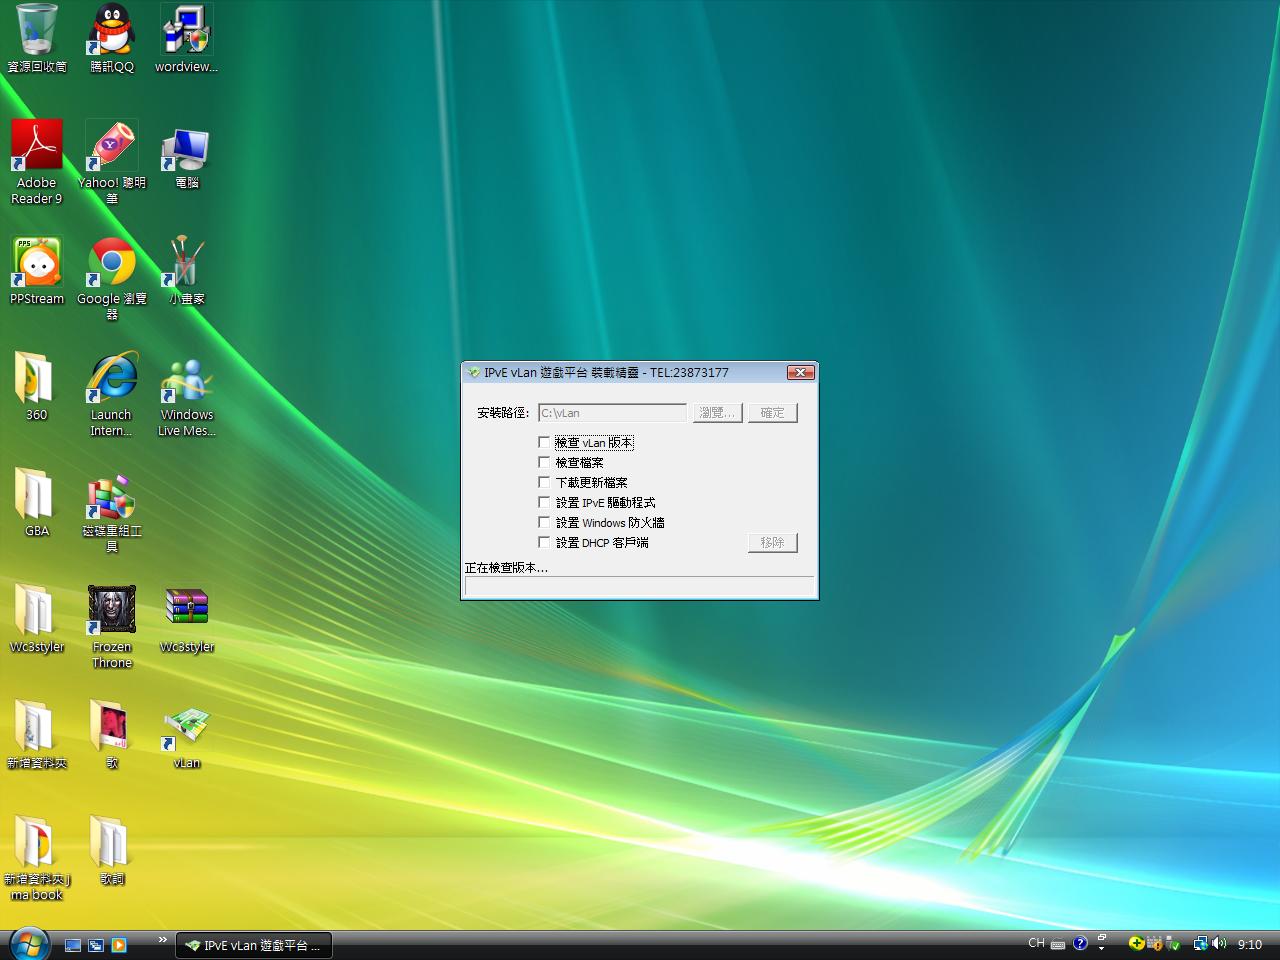Click the vLan desktop shortcut icon
The image size is (1280, 960).
pyautogui.click(x=187, y=729)
